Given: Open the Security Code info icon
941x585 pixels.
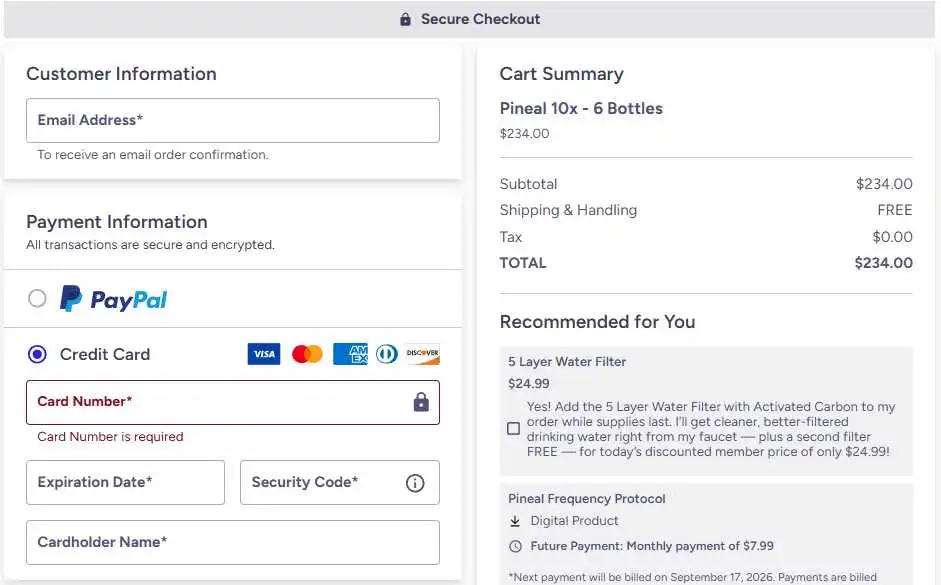Looking at the screenshot, I should click(415, 483).
